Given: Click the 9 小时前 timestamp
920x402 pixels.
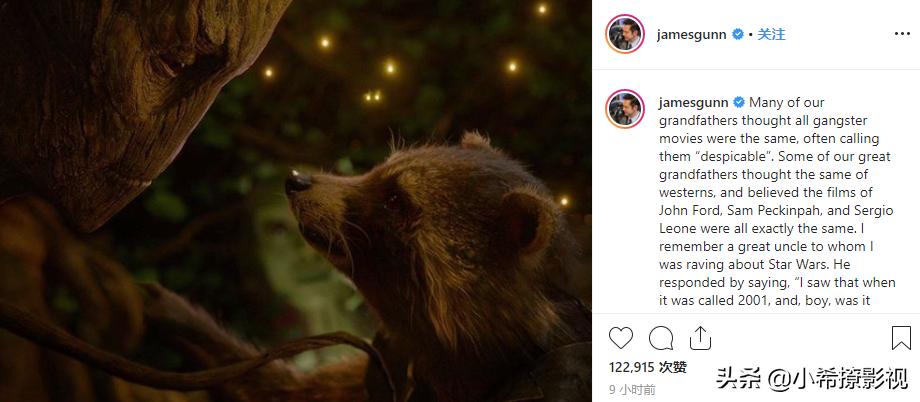Looking at the screenshot, I should [x=632, y=390].
